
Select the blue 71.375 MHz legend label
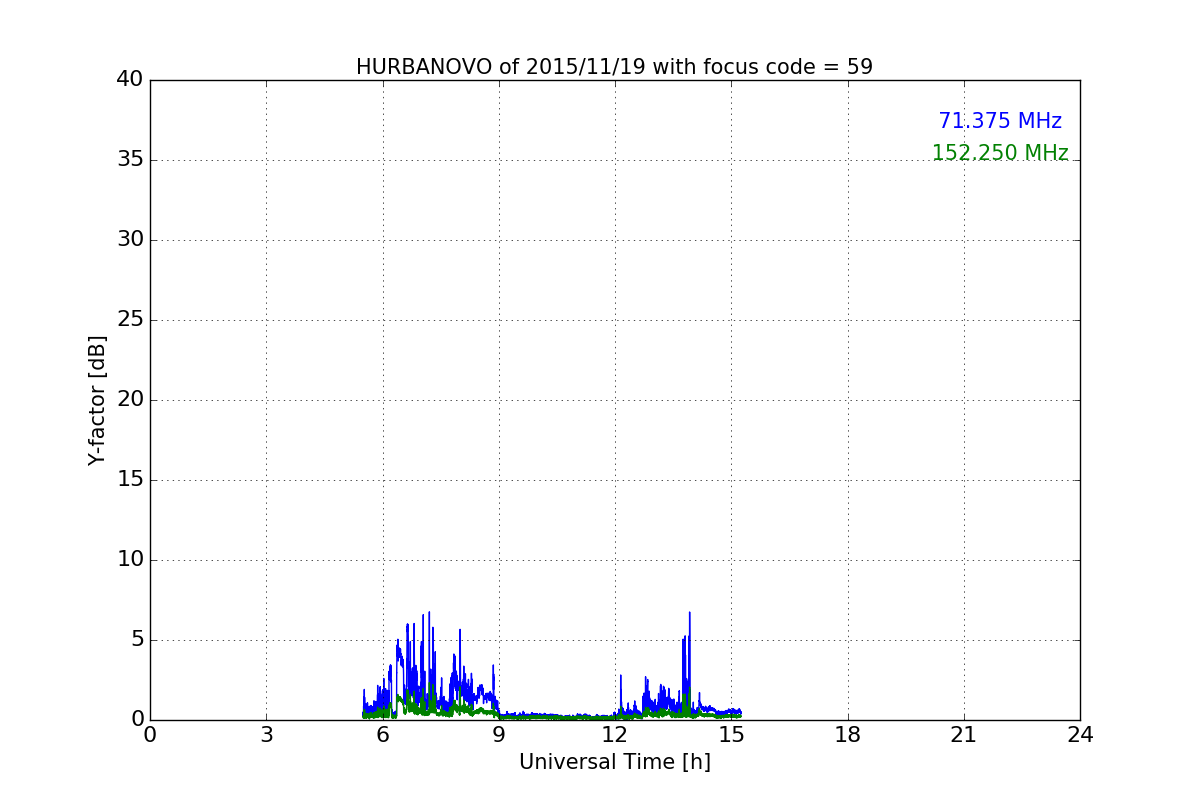coord(1000,121)
